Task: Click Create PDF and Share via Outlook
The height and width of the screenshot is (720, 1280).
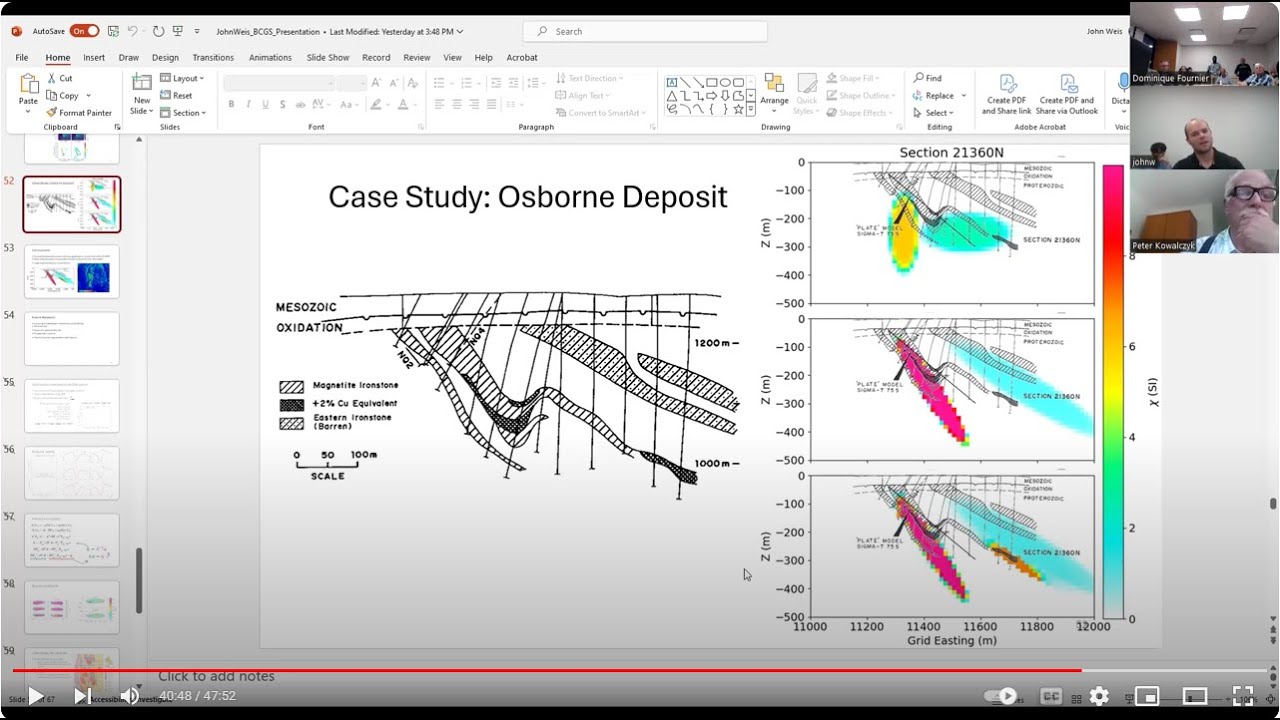Action: pos(1068,95)
